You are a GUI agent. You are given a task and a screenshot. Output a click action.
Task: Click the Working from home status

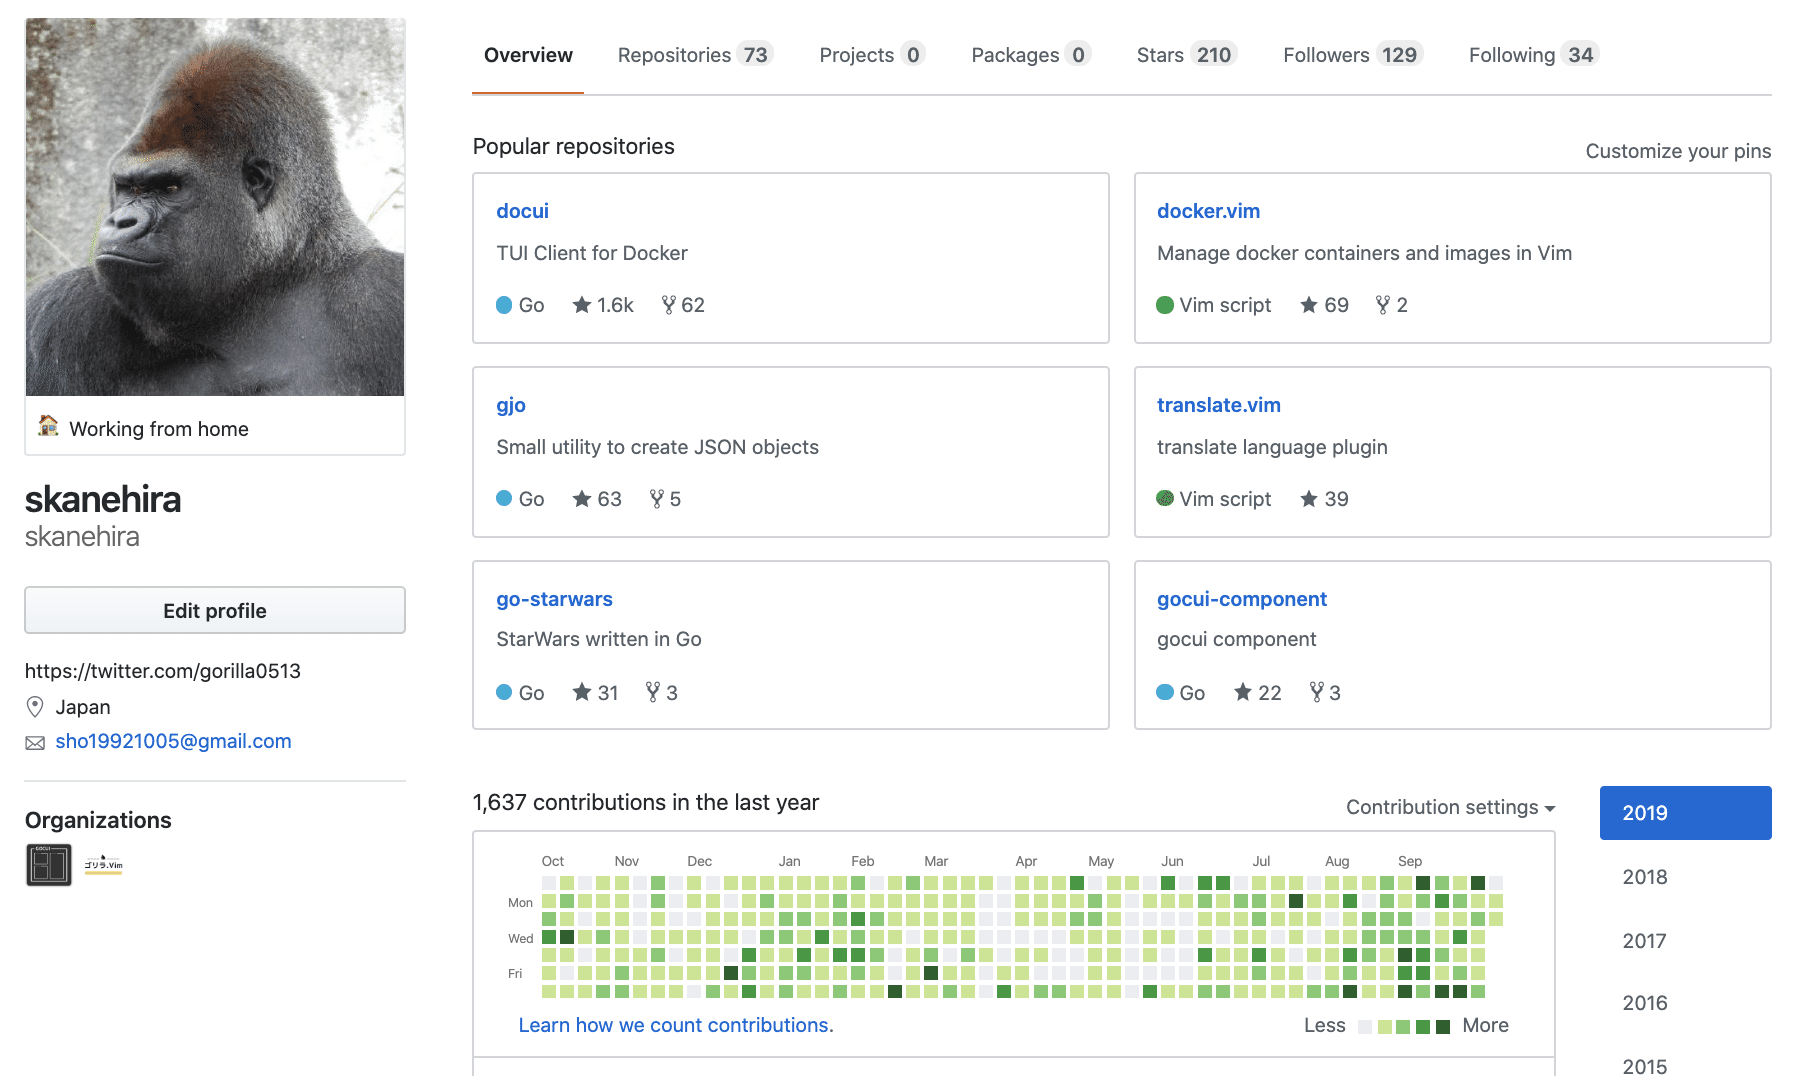(159, 429)
